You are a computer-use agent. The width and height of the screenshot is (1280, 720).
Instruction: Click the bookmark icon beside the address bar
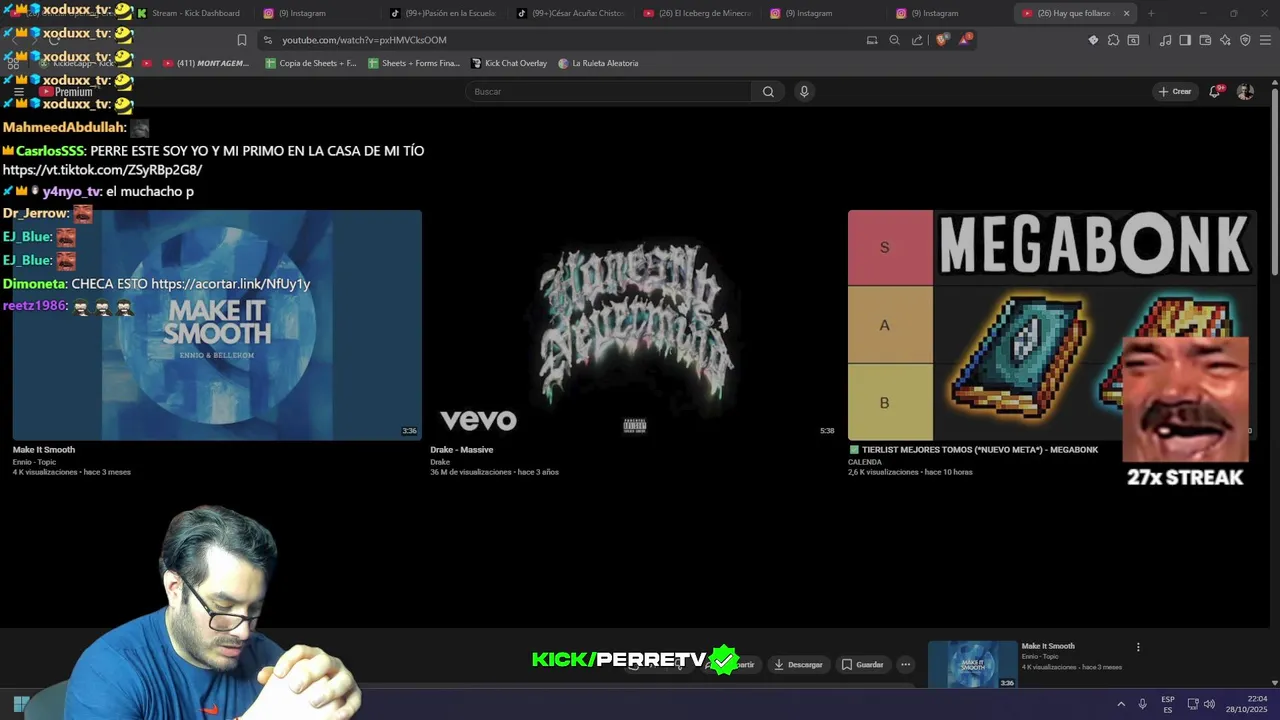click(x=242, y=40)
